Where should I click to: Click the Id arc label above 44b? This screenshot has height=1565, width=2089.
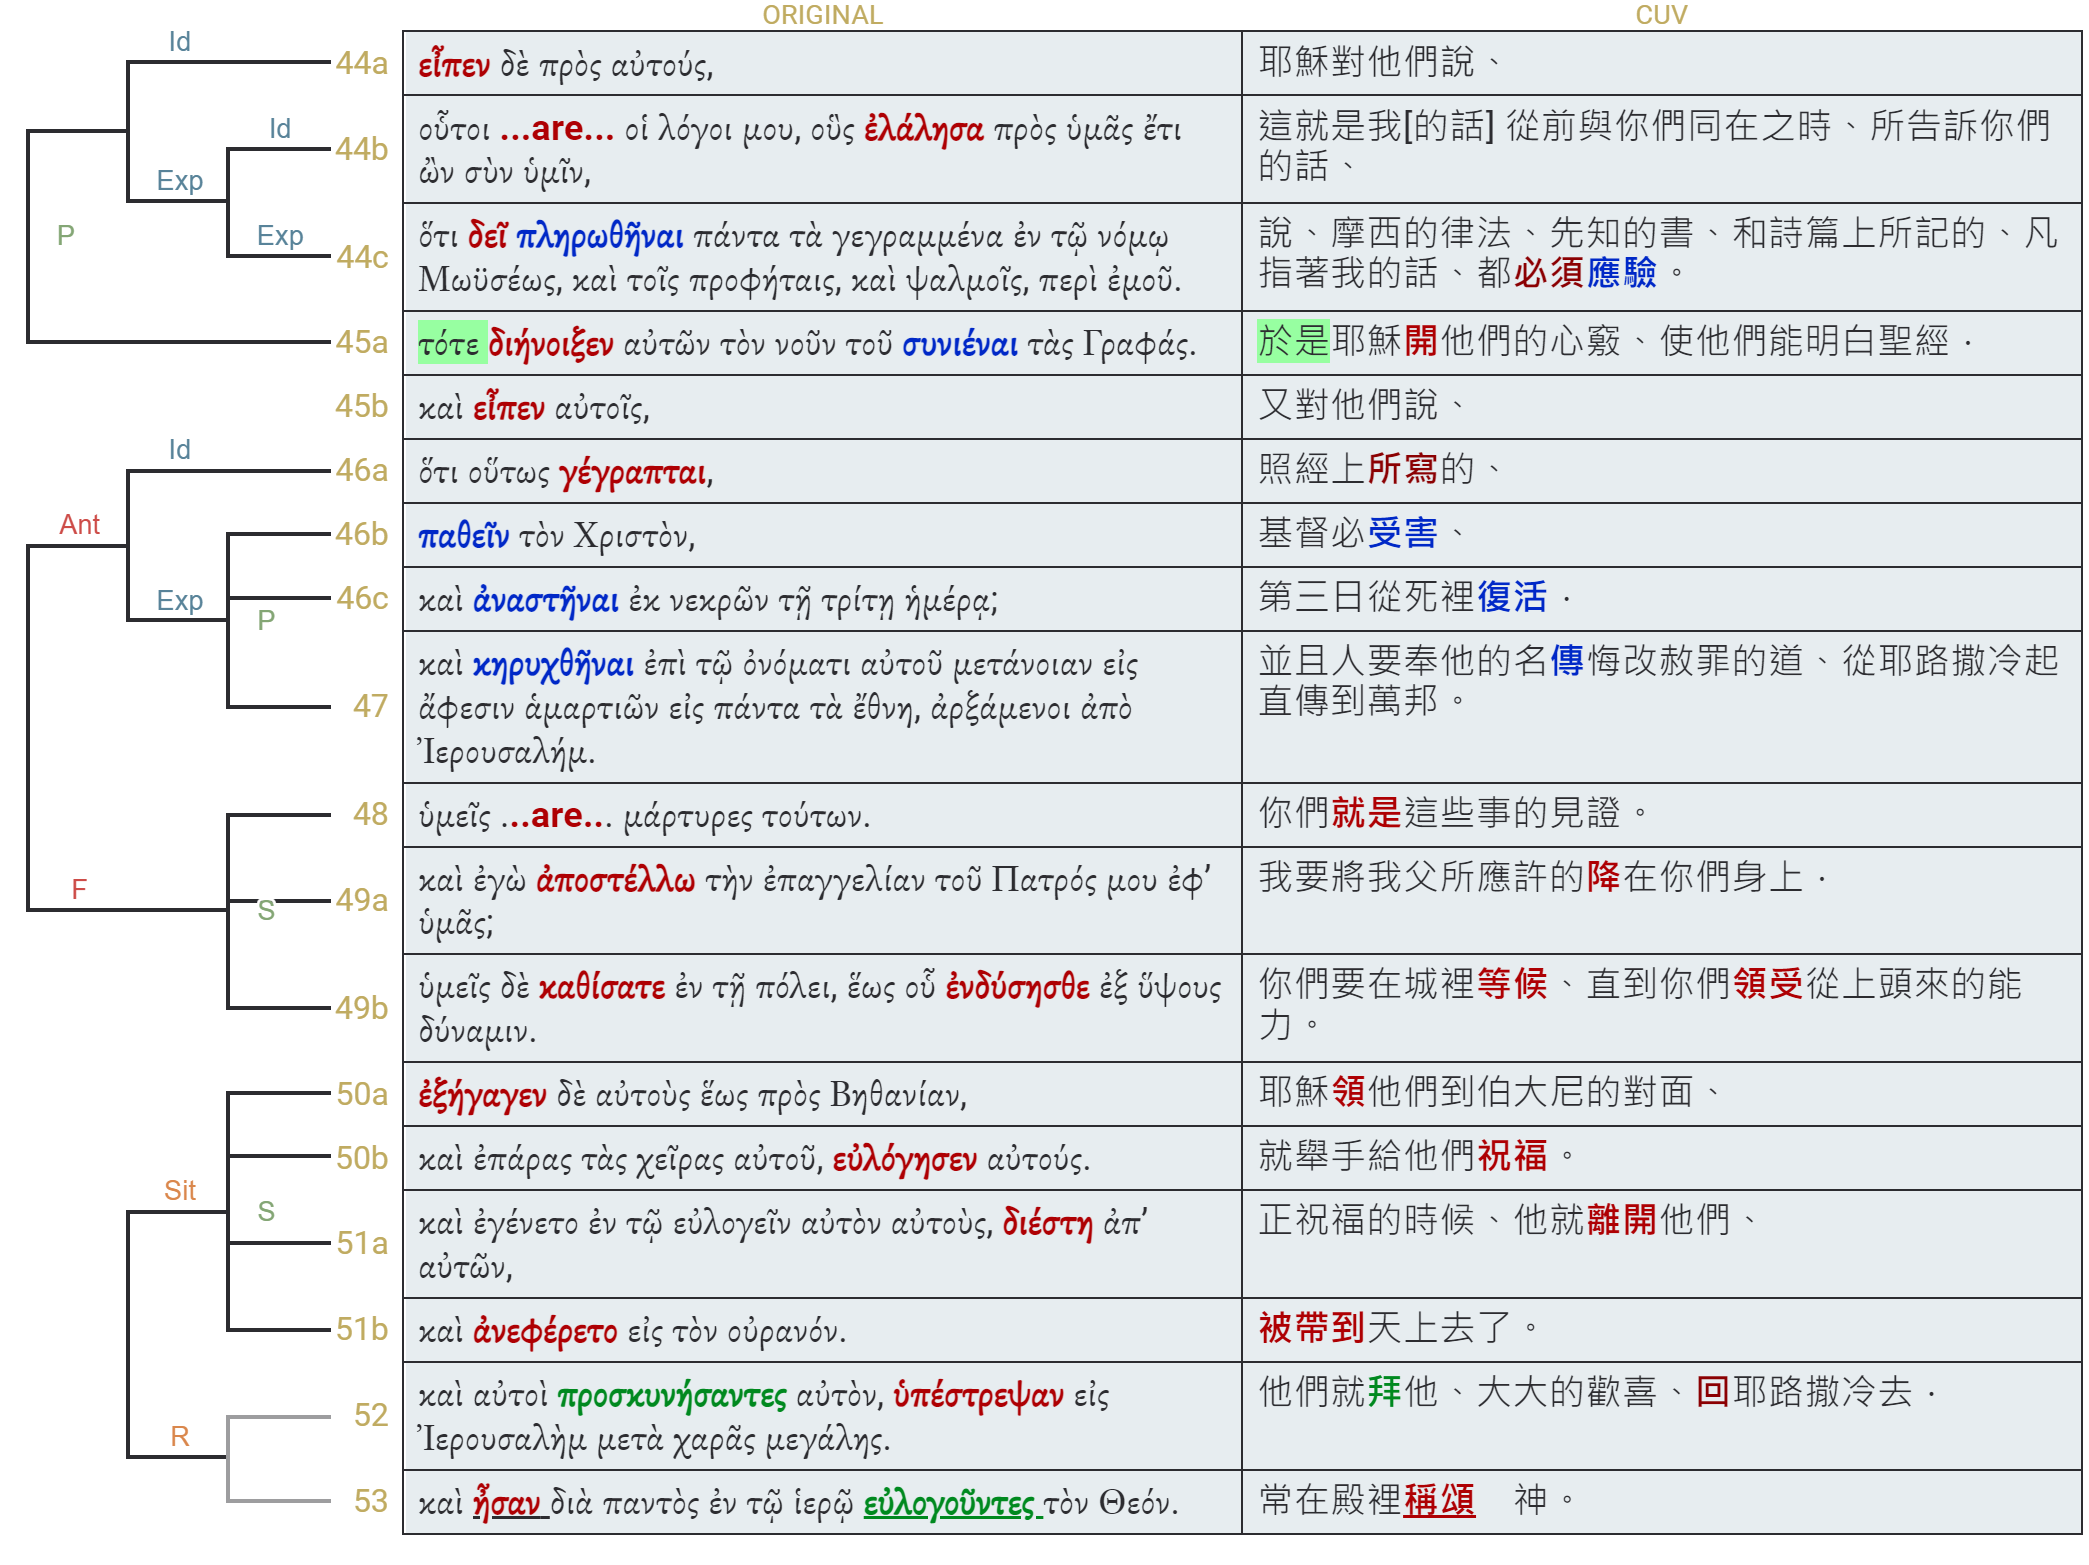click(x=280, y=128)
